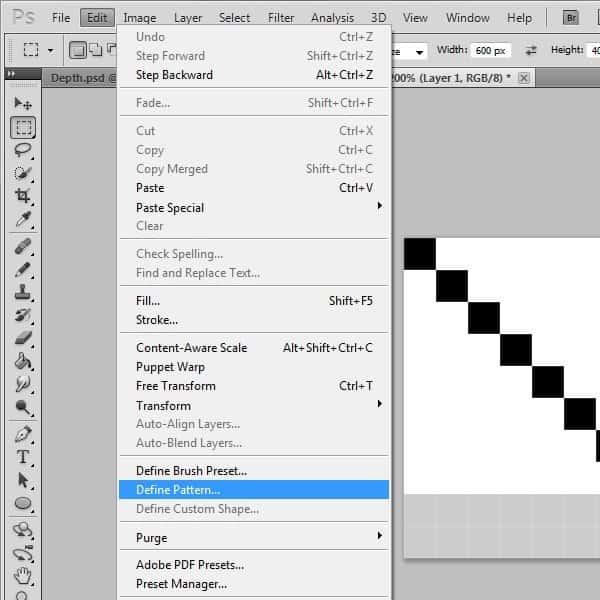The height and width of the screenshot is (600, 600).
Task: Select the Path Selection tool
Action: click(23, 480)
